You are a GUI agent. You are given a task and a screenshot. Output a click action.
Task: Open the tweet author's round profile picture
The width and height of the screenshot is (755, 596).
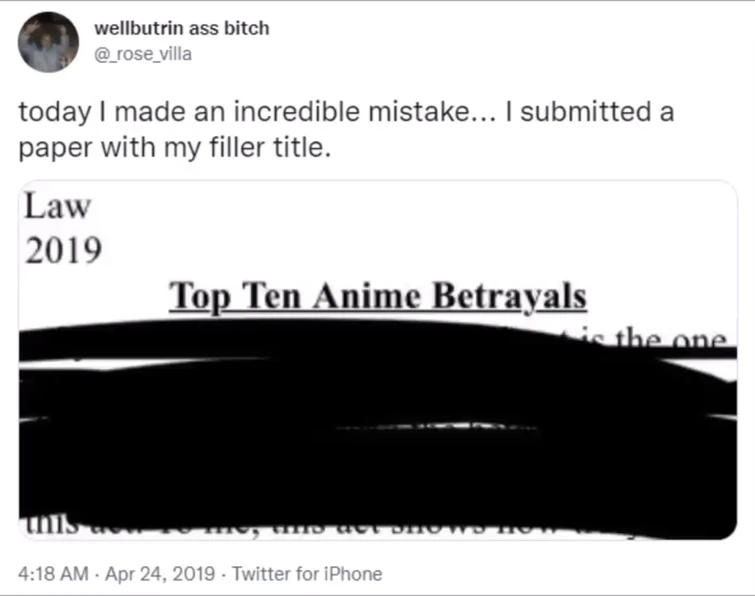click(48, 42)
